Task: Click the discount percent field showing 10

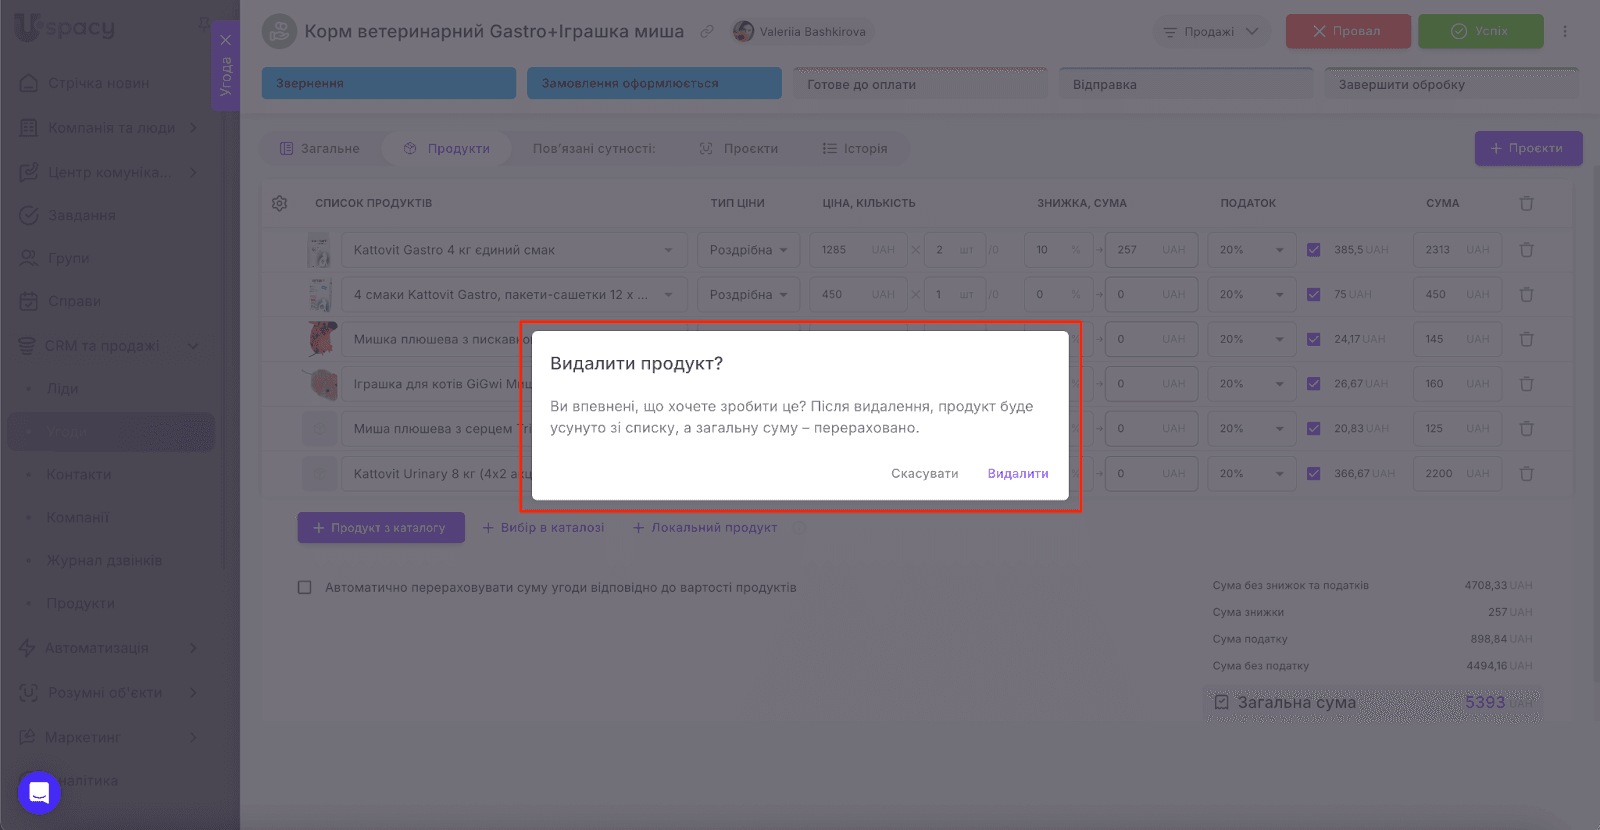Action: 1058,250
